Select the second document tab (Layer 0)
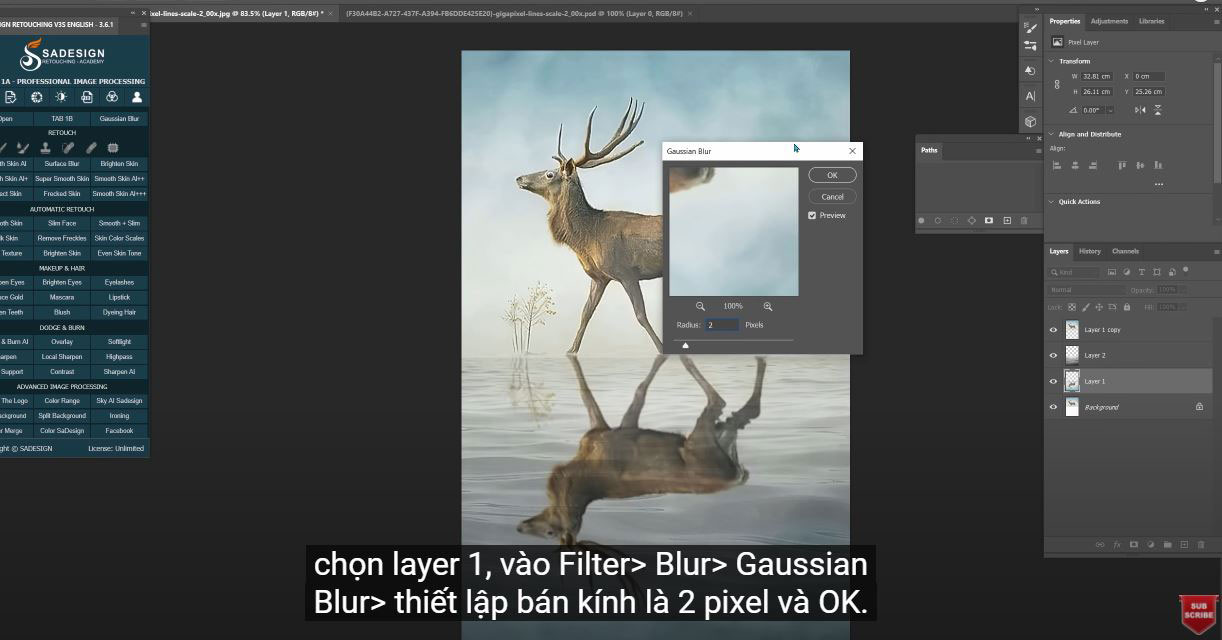Viewport: 1222px width, 640px height. point(514,14)
